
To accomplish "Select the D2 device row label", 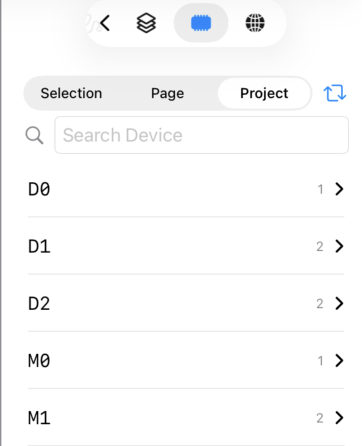I will (x=39, y=304).
